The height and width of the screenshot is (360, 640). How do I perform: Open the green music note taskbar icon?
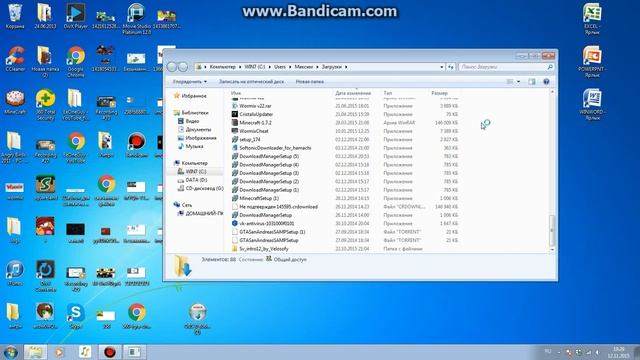point(85,352)
